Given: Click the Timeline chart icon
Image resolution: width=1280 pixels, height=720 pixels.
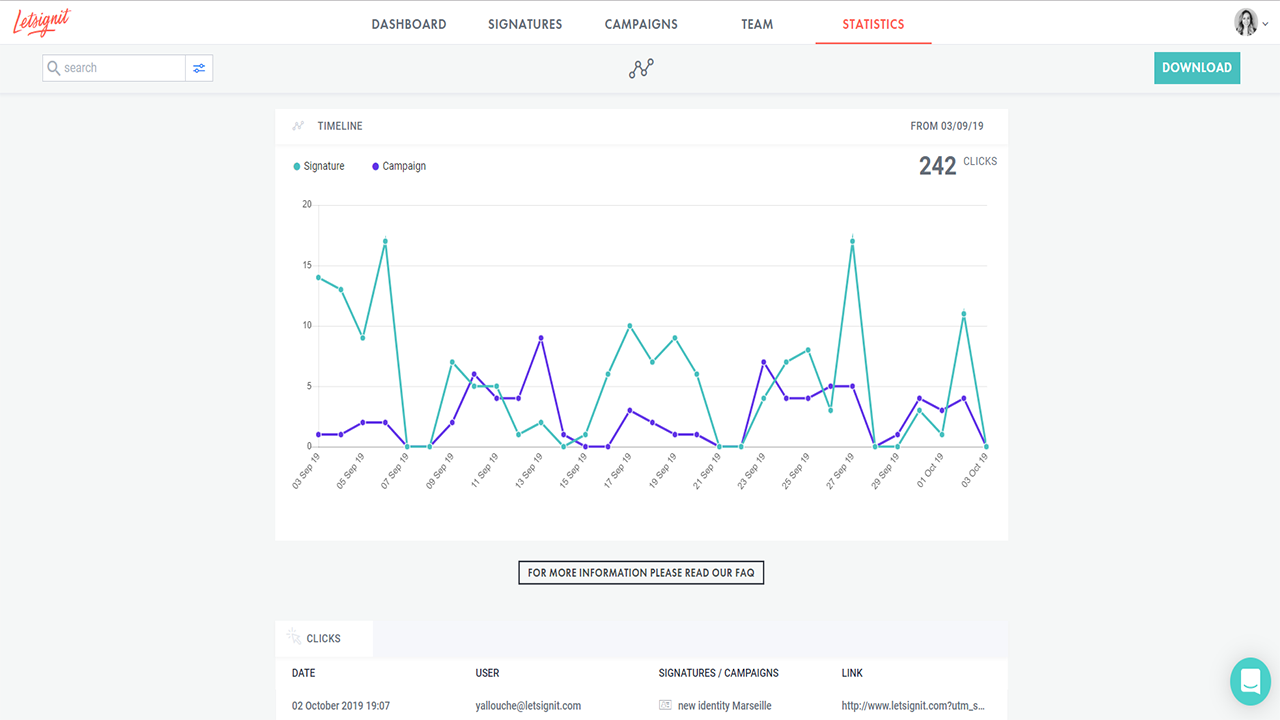Looking at the screenshot, I should pyautogui.click(x=298, y=126).
